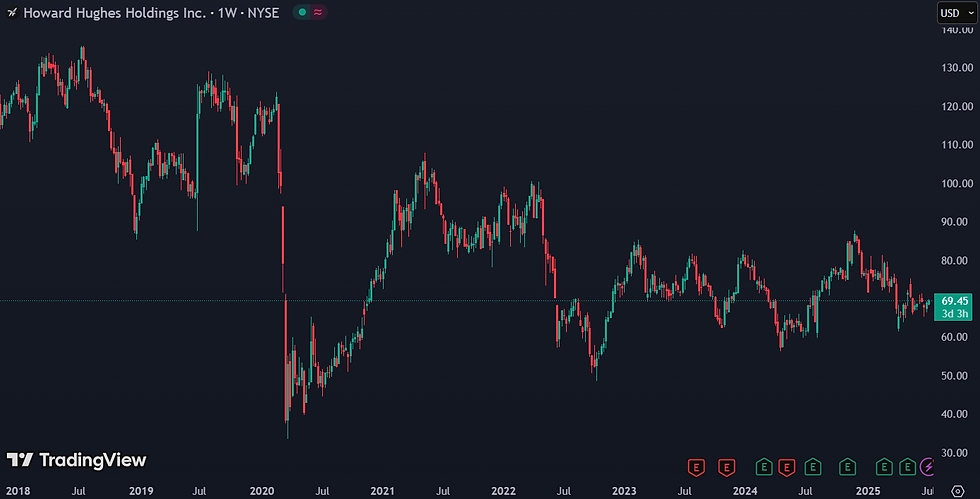Click the 3d 3h bar countdown label
The height and width of the screenshot is (499, 980).
pyautogui.click(x=955, y=314)
